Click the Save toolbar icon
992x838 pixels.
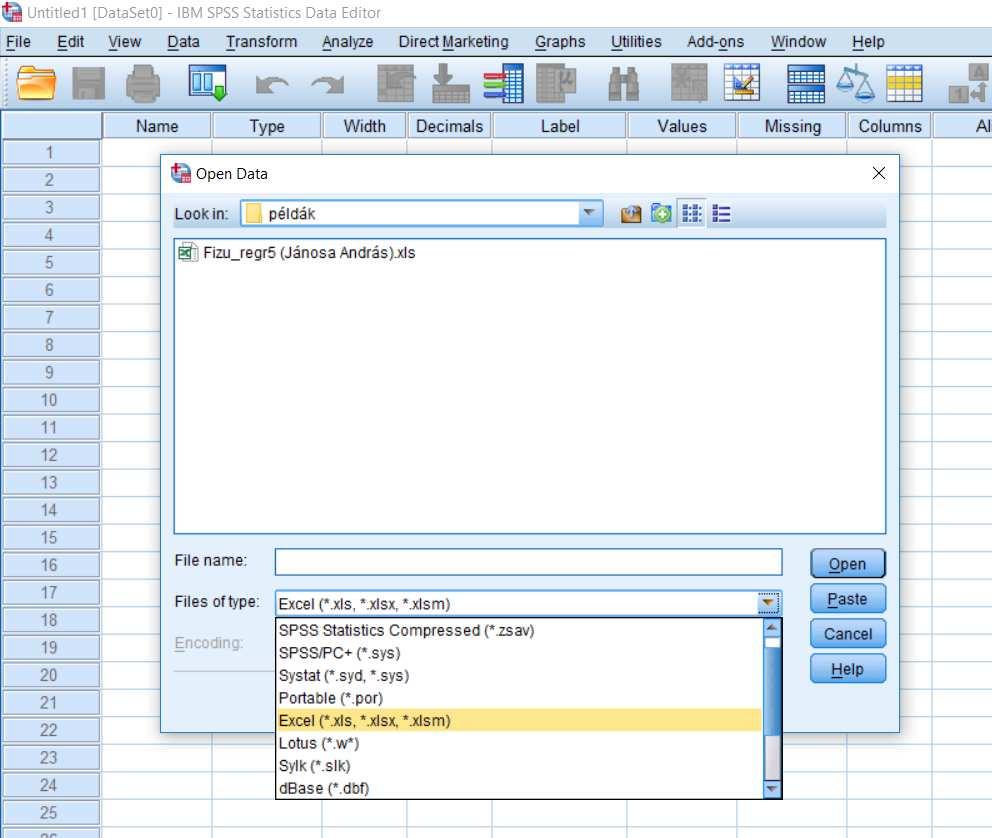[89, 83]
